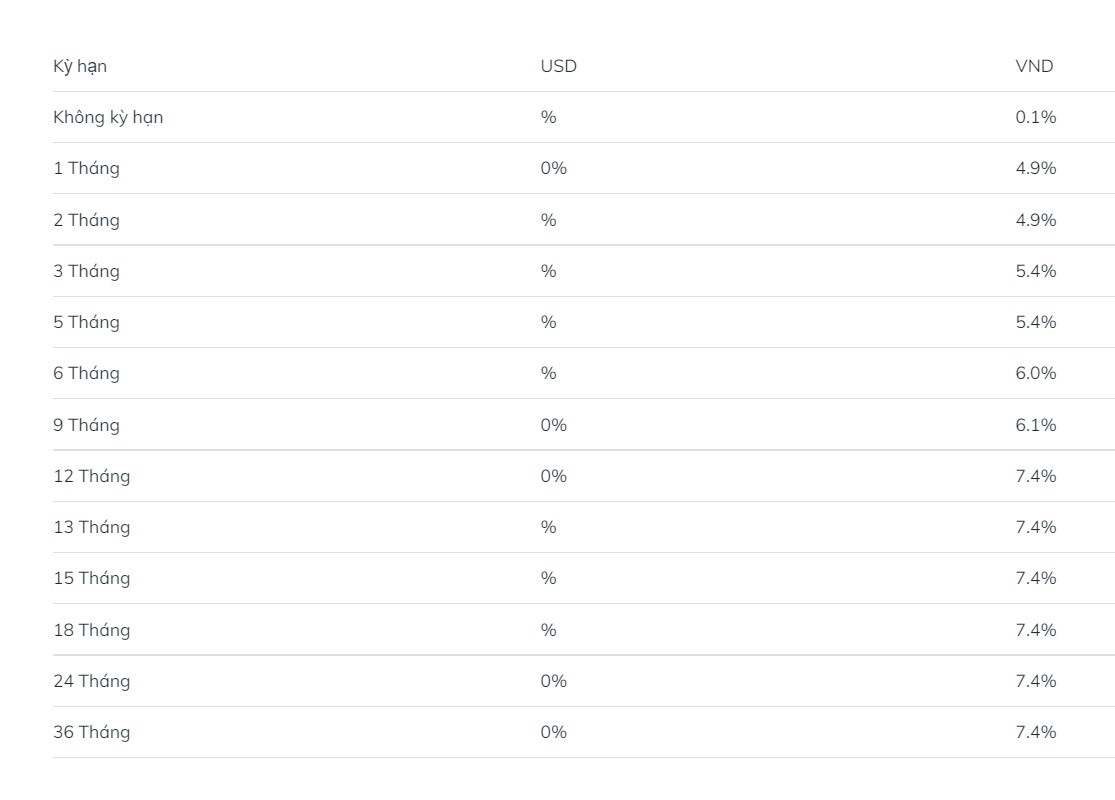Click the VND rate for 5 Tháng

1035,322
